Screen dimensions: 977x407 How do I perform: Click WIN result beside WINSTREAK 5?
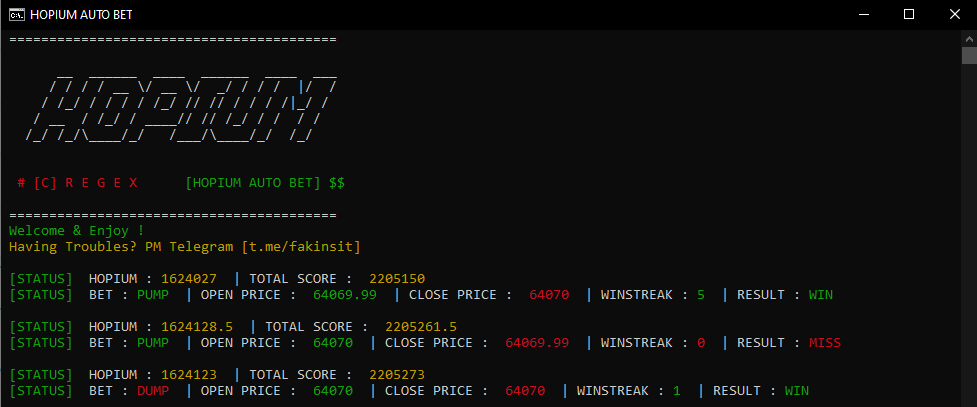point(821,295)
